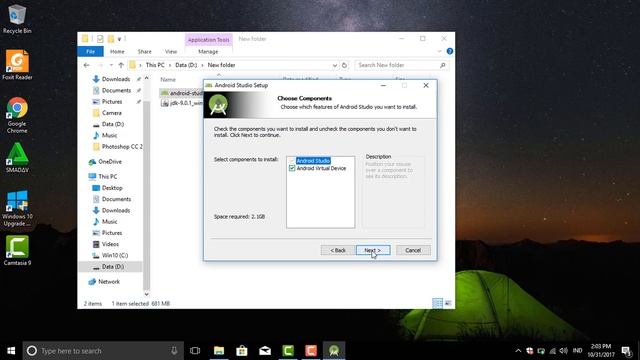The height and width of the screenshot is (360, 640).
Task: Select This PC in navigation pane
Action: [x=107, y=176]
